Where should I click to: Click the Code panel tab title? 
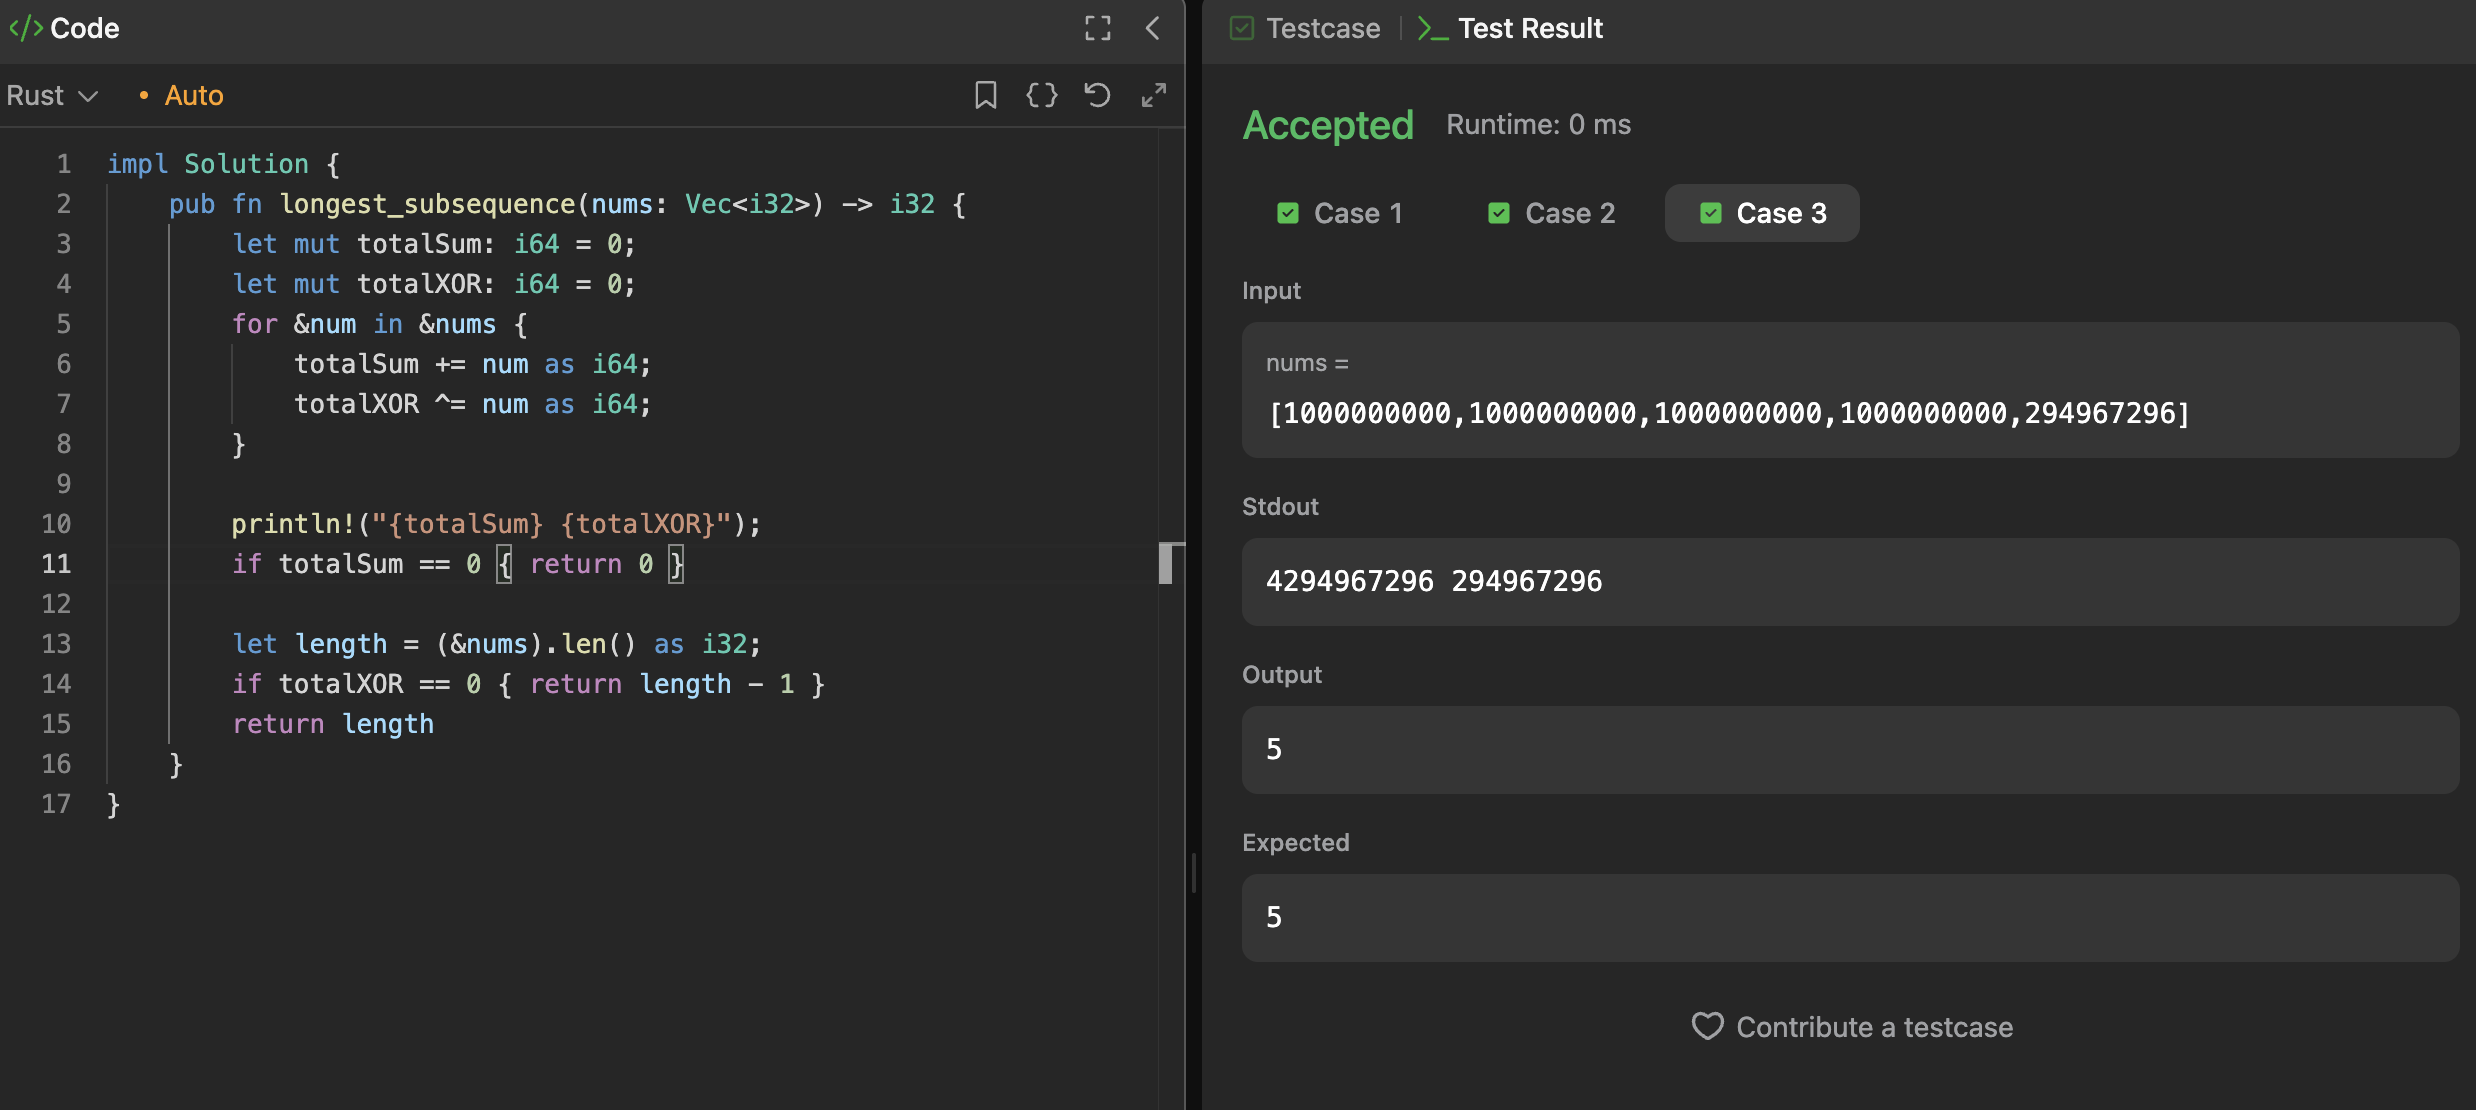tap(85, 28)
